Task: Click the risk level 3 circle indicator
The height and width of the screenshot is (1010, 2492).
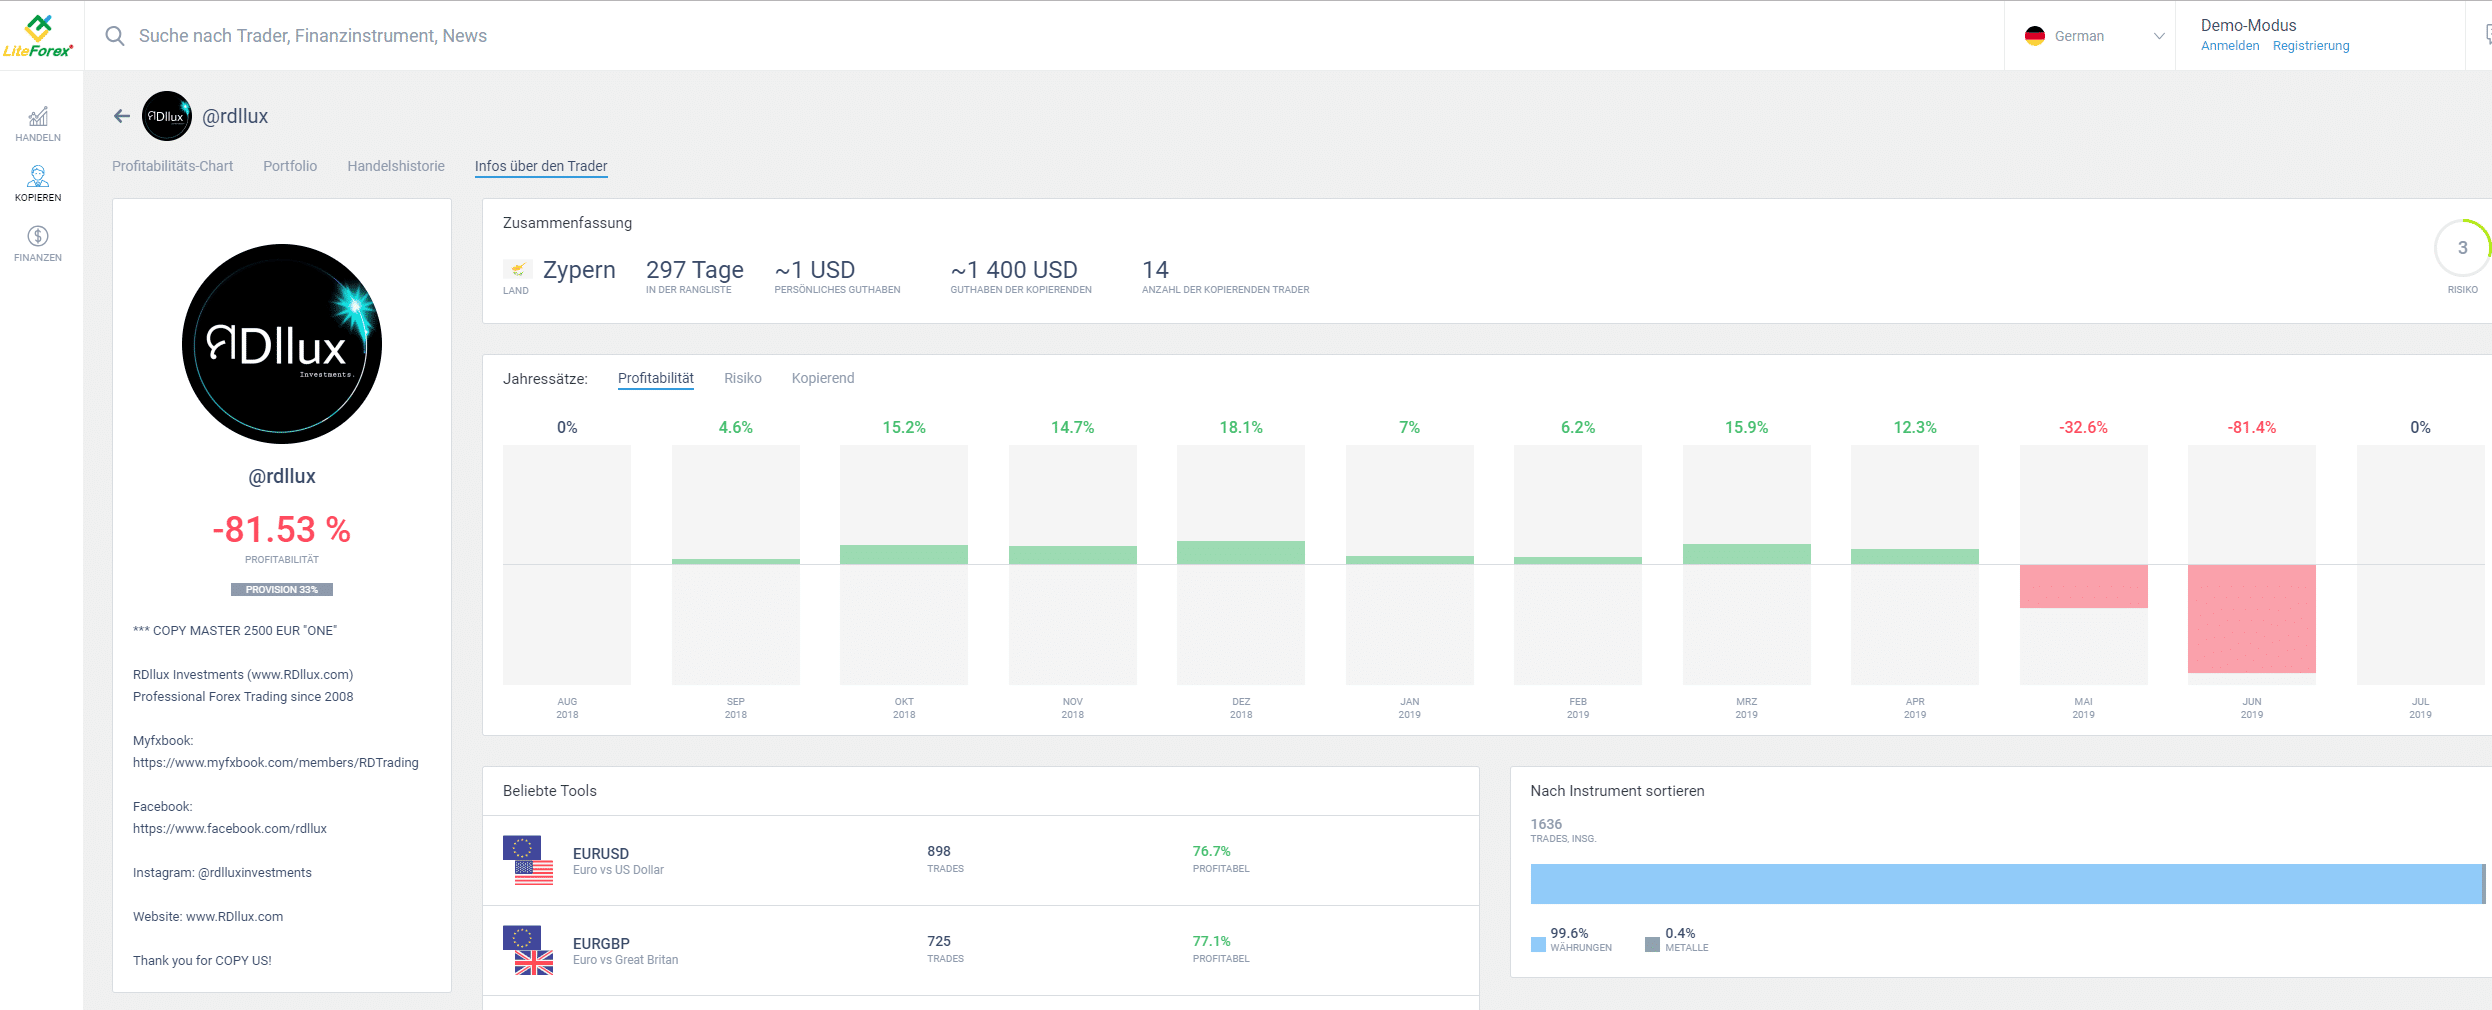Action: tap(2461, 248)
